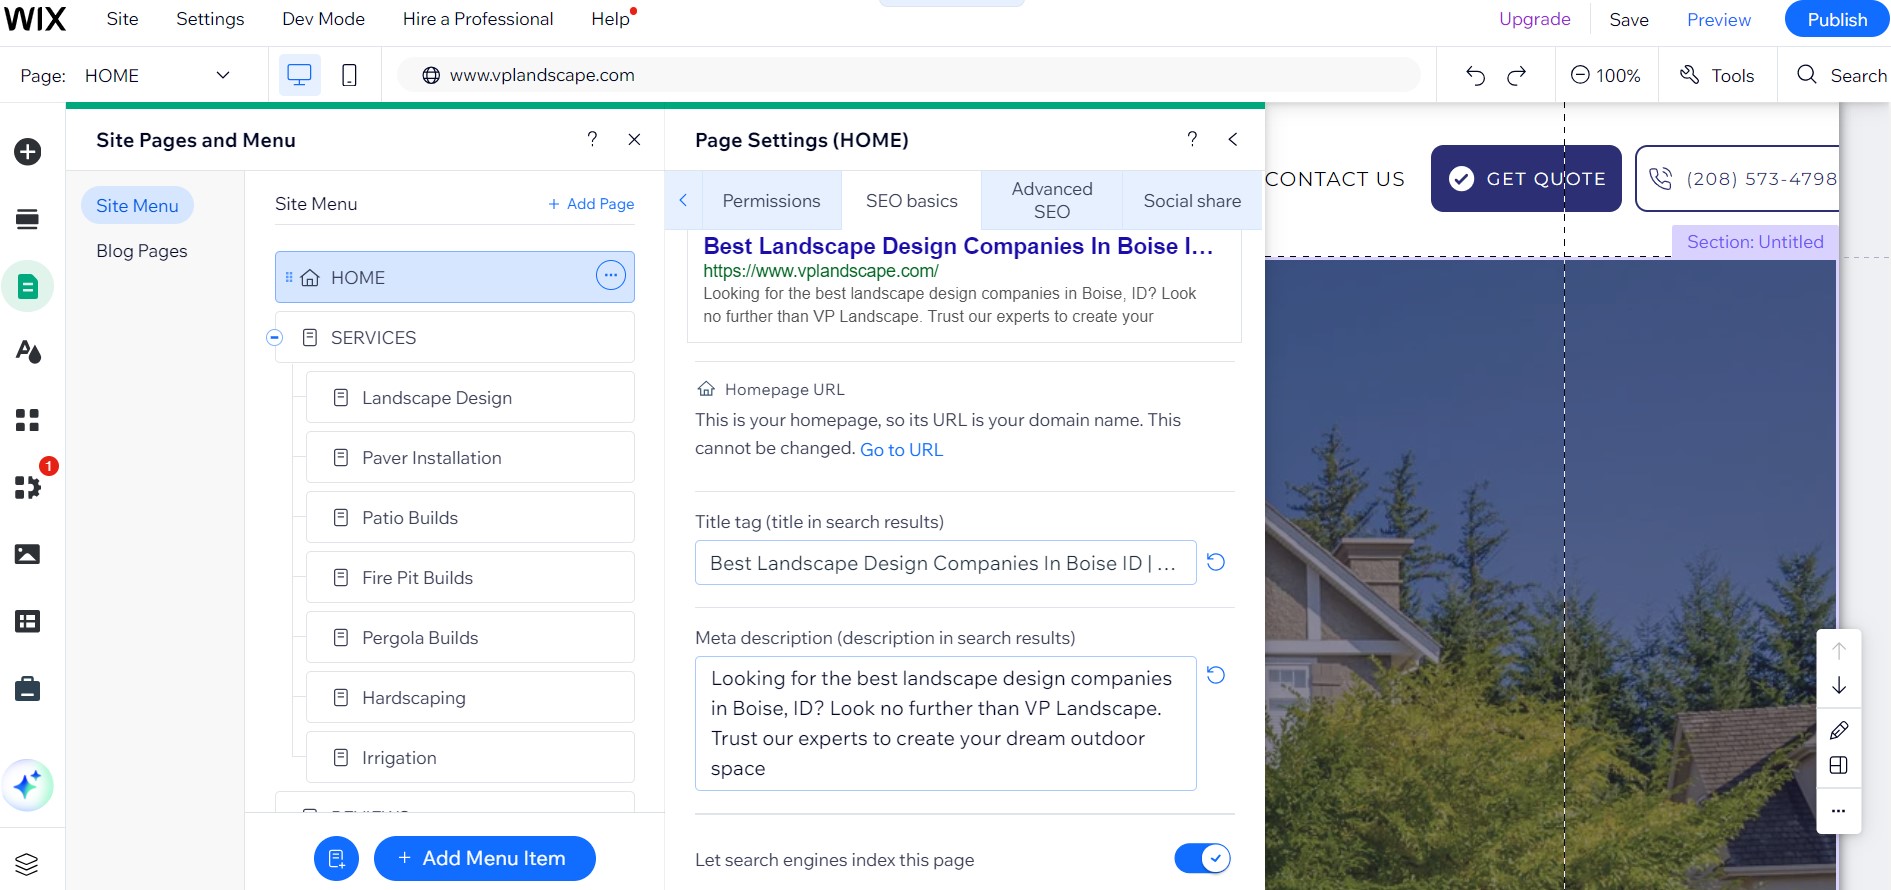Image resolution: width=1891 pixels, height=890 pixels.
Task: Toggle Let search engines index this page
Action: [1202, 858]
